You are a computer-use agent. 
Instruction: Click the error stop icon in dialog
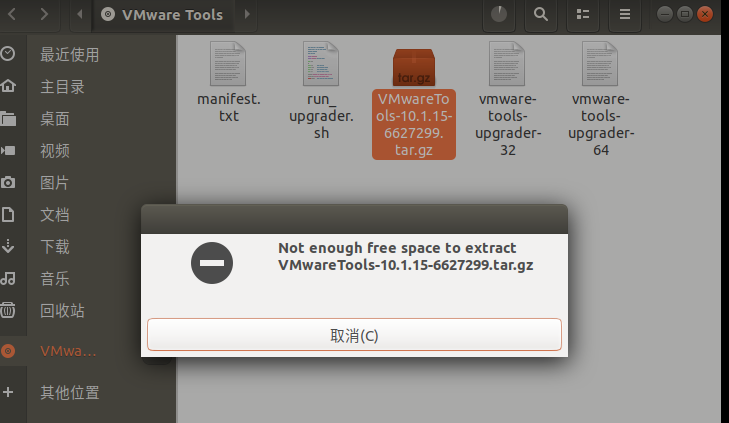tap(212, 263)
